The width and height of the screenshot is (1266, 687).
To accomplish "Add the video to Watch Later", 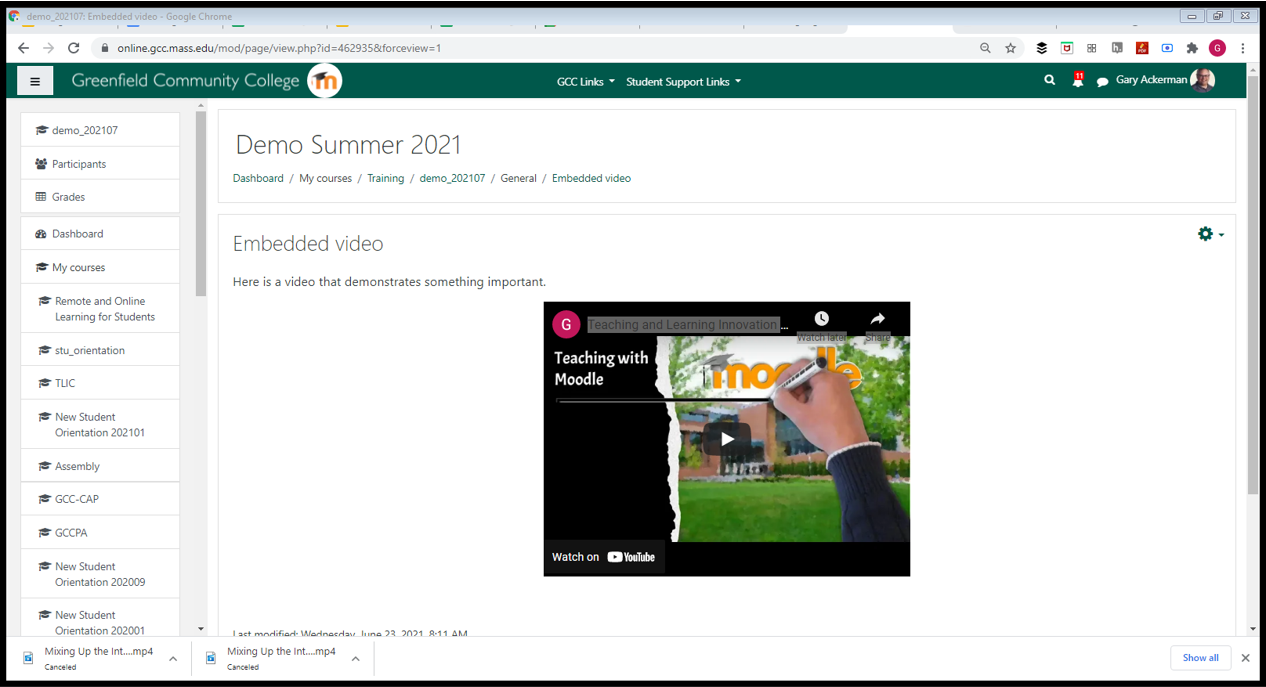I will 821,320.
